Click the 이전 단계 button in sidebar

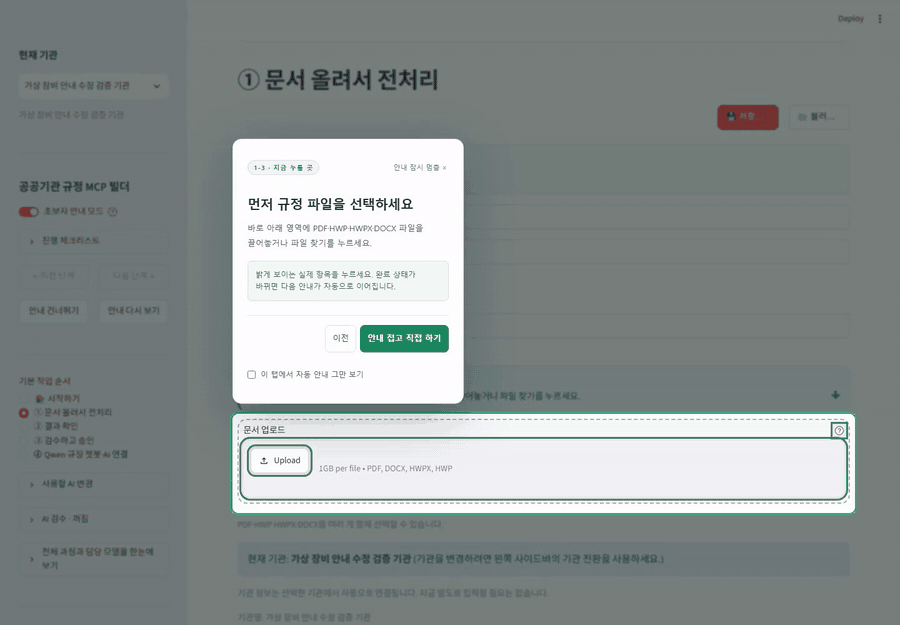point(53,276)
